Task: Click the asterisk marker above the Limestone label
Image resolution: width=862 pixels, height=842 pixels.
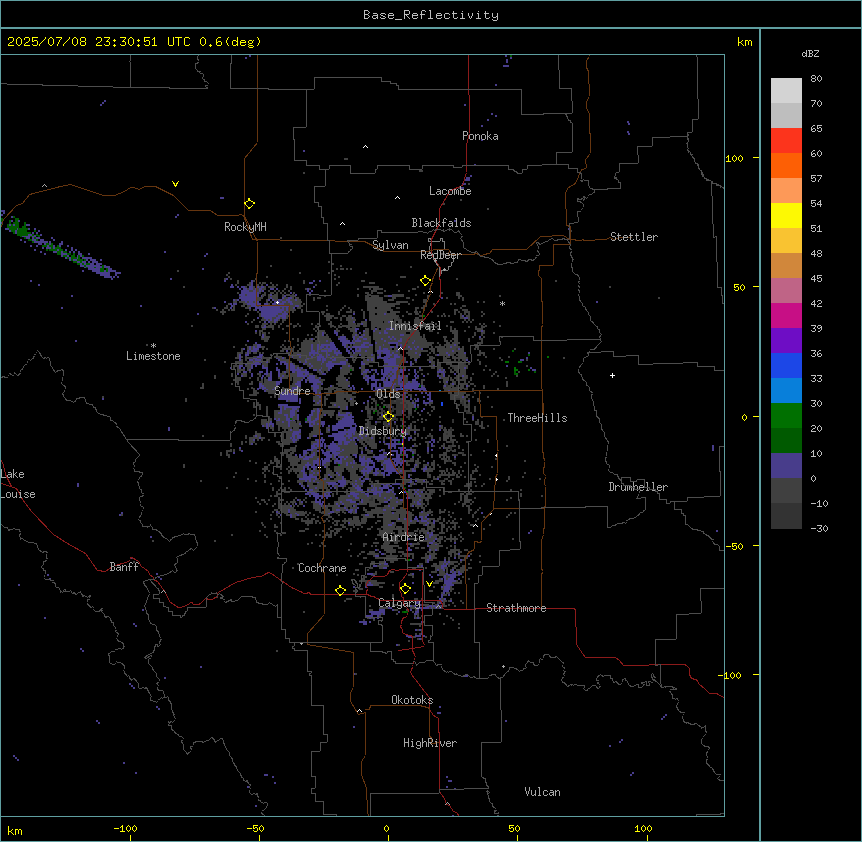Action: (x=153, y=346)
